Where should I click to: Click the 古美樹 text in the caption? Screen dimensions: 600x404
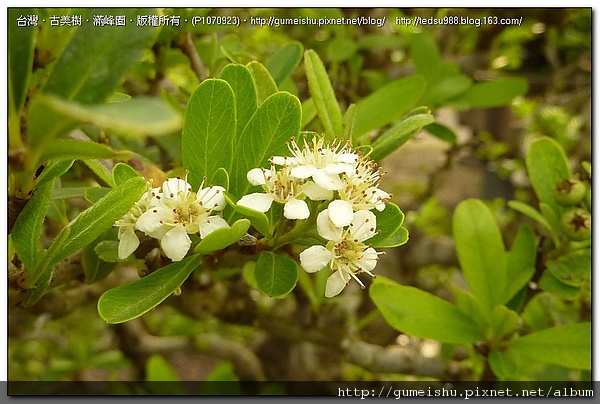66,21
